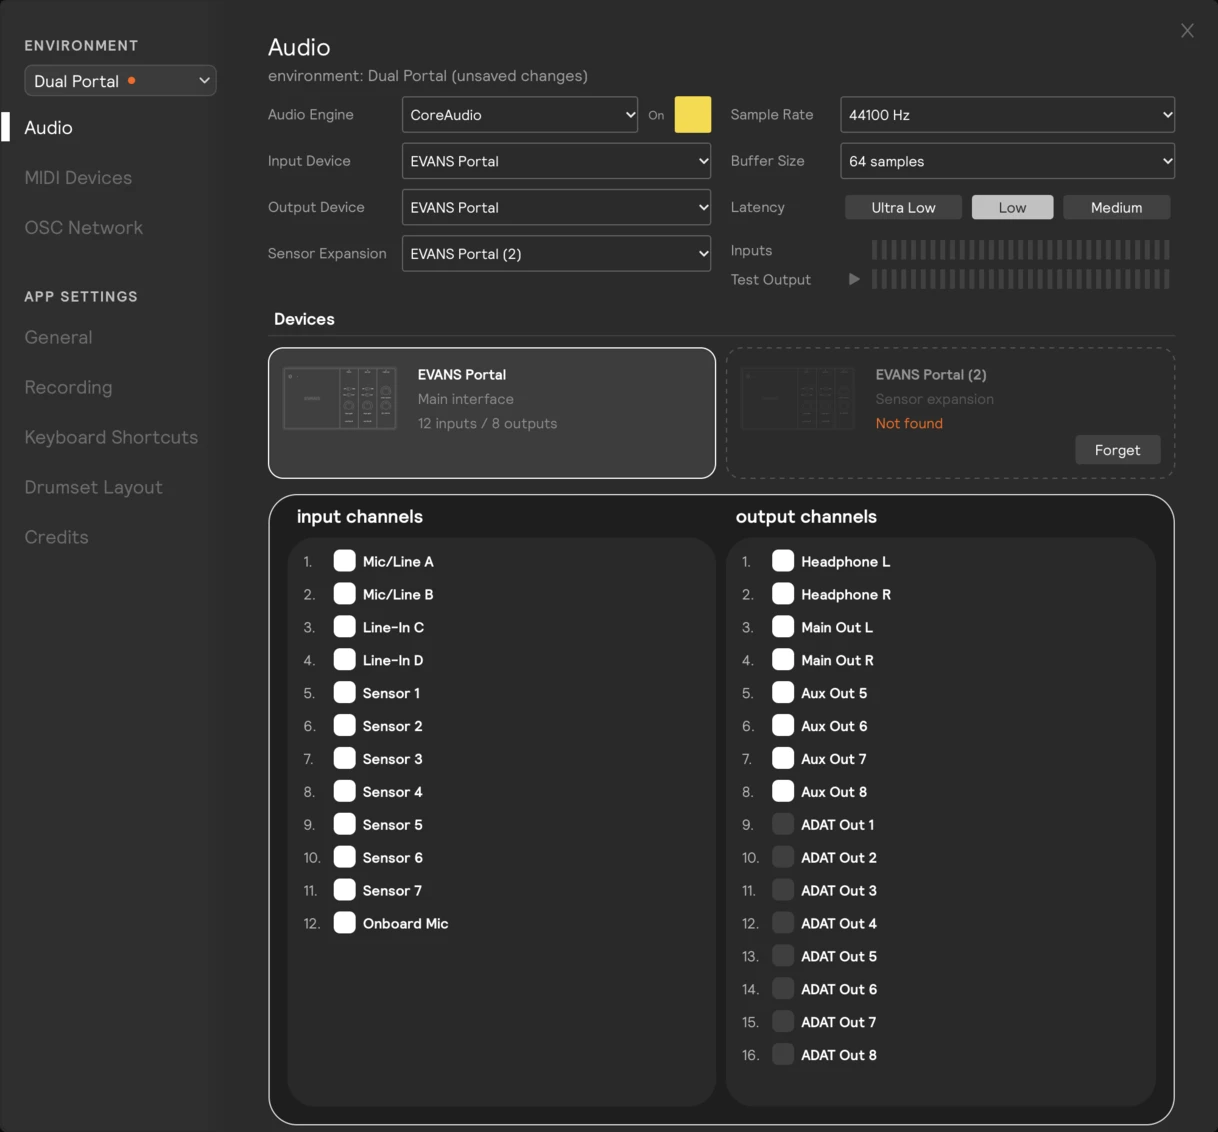
Task: Set latency to Low
Action: [x=1012, y=207]
